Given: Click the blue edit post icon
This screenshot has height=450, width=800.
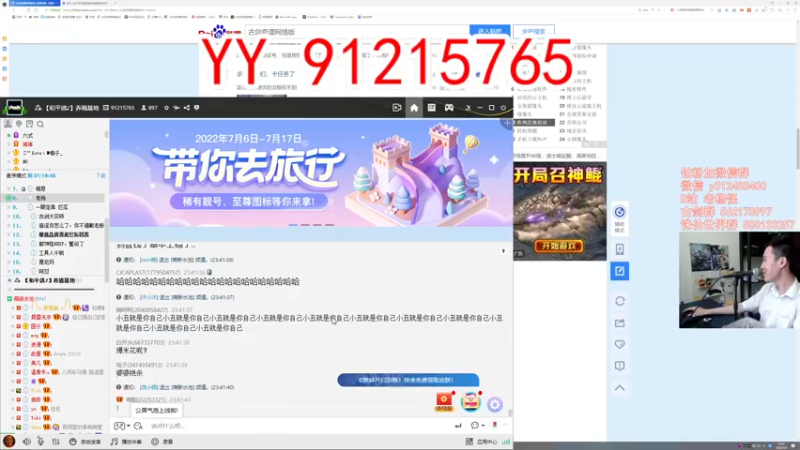Looking at the screenshot, I should [x=619, y=271].
